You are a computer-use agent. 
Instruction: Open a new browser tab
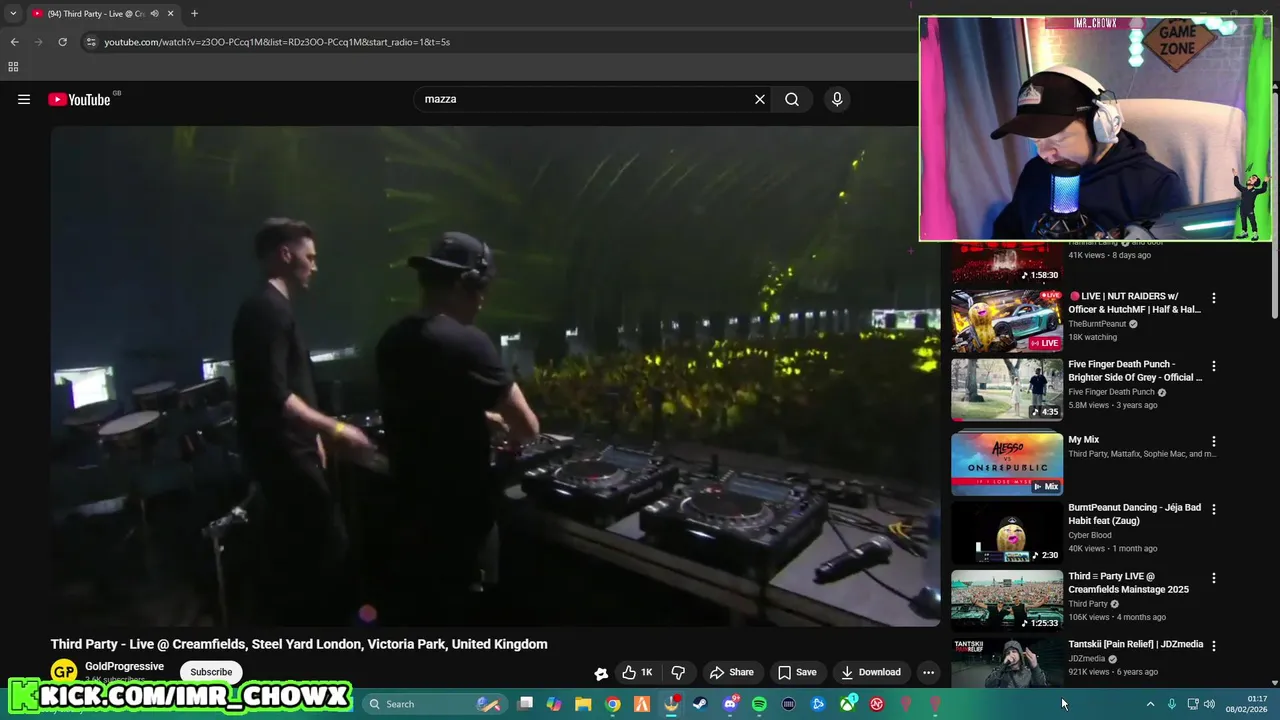[x=194, y=13]
